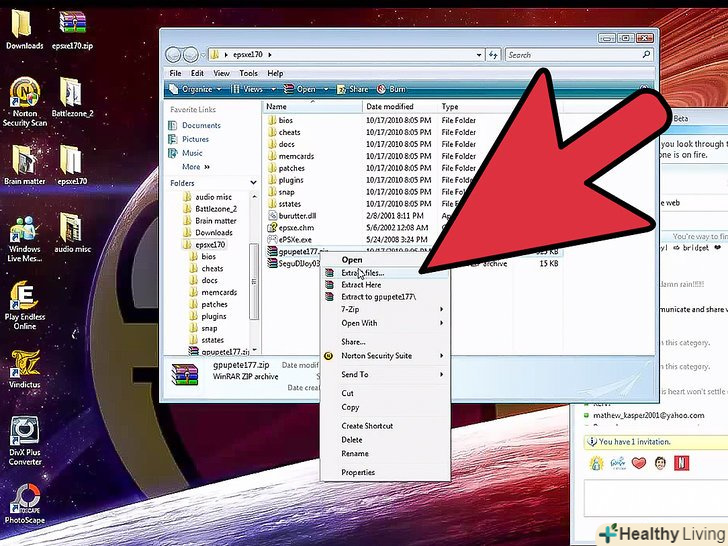Expand the 7-Zip submenu
This screenshot has width=728, height=546.
coord(385,309)
